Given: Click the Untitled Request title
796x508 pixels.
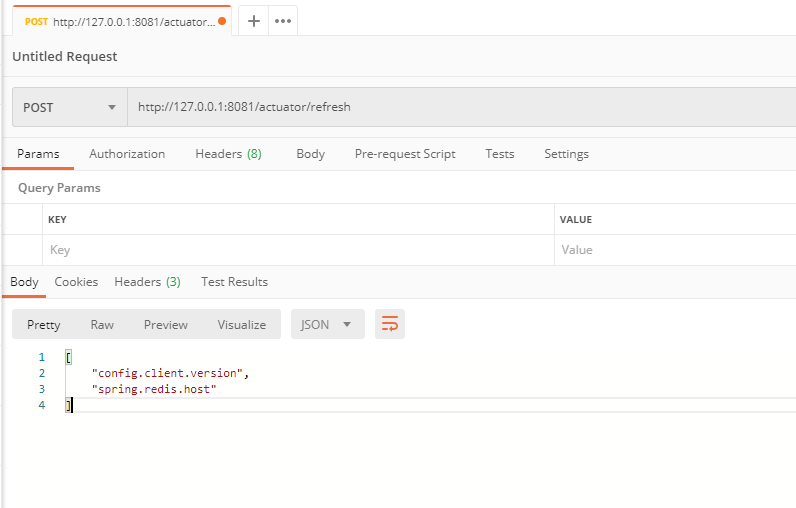Looking at the screenshot, I should 64,56.
